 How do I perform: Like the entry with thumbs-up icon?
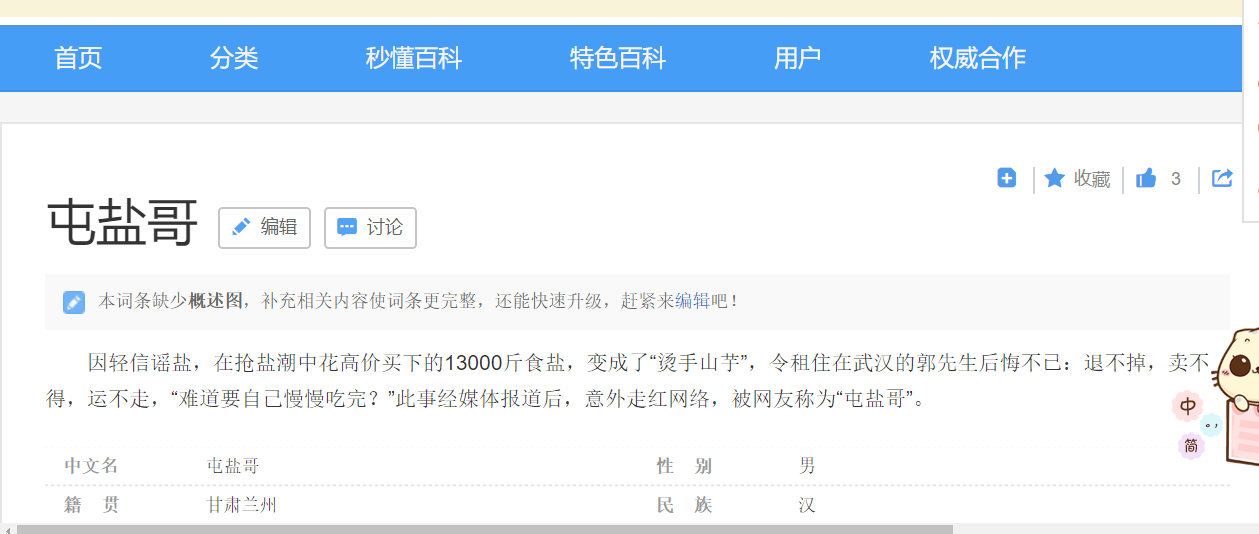(x=1146, y=178)
